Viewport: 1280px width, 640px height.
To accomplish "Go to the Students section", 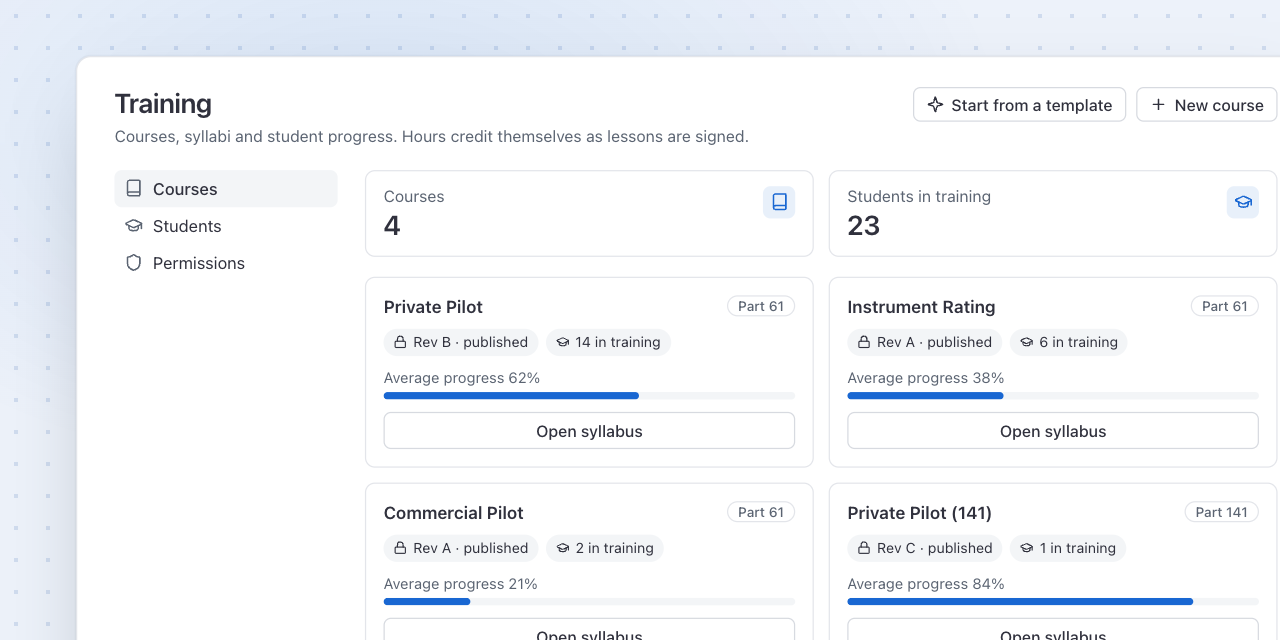I will click(x=226, y=226).
